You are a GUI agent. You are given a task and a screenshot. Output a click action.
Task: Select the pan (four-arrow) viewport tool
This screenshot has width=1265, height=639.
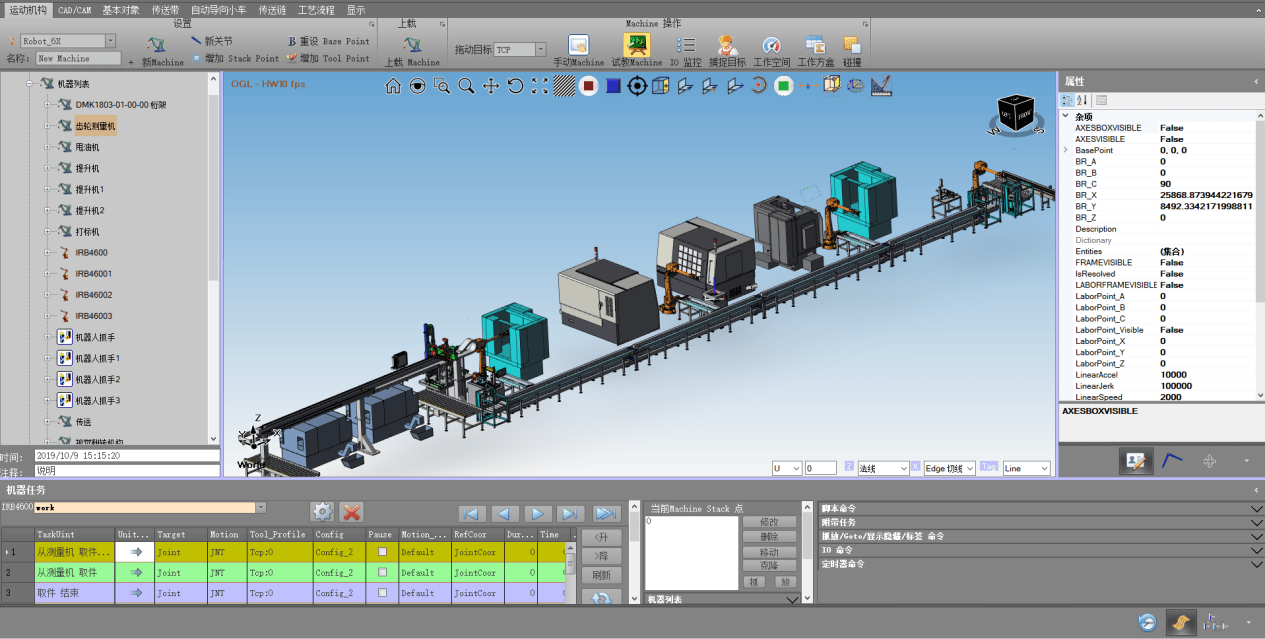pos(491,87)
